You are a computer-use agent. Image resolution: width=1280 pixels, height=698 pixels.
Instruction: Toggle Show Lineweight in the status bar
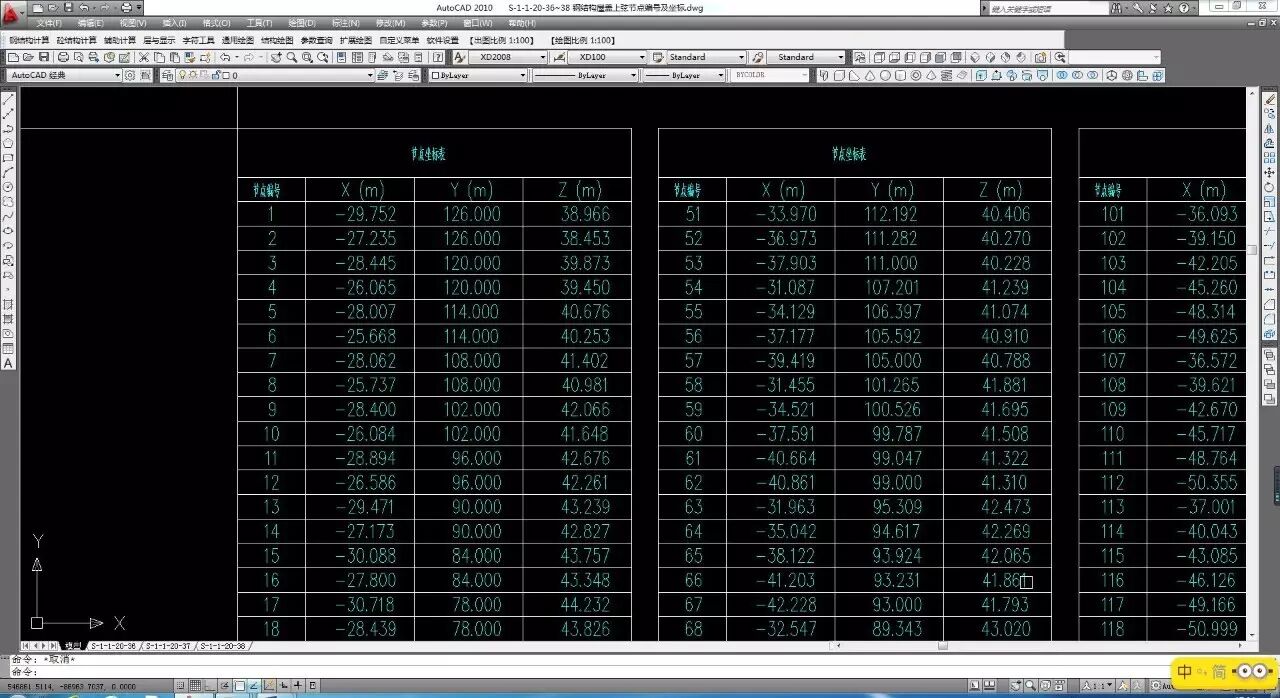pyautogui.click(x=298, y=686)
